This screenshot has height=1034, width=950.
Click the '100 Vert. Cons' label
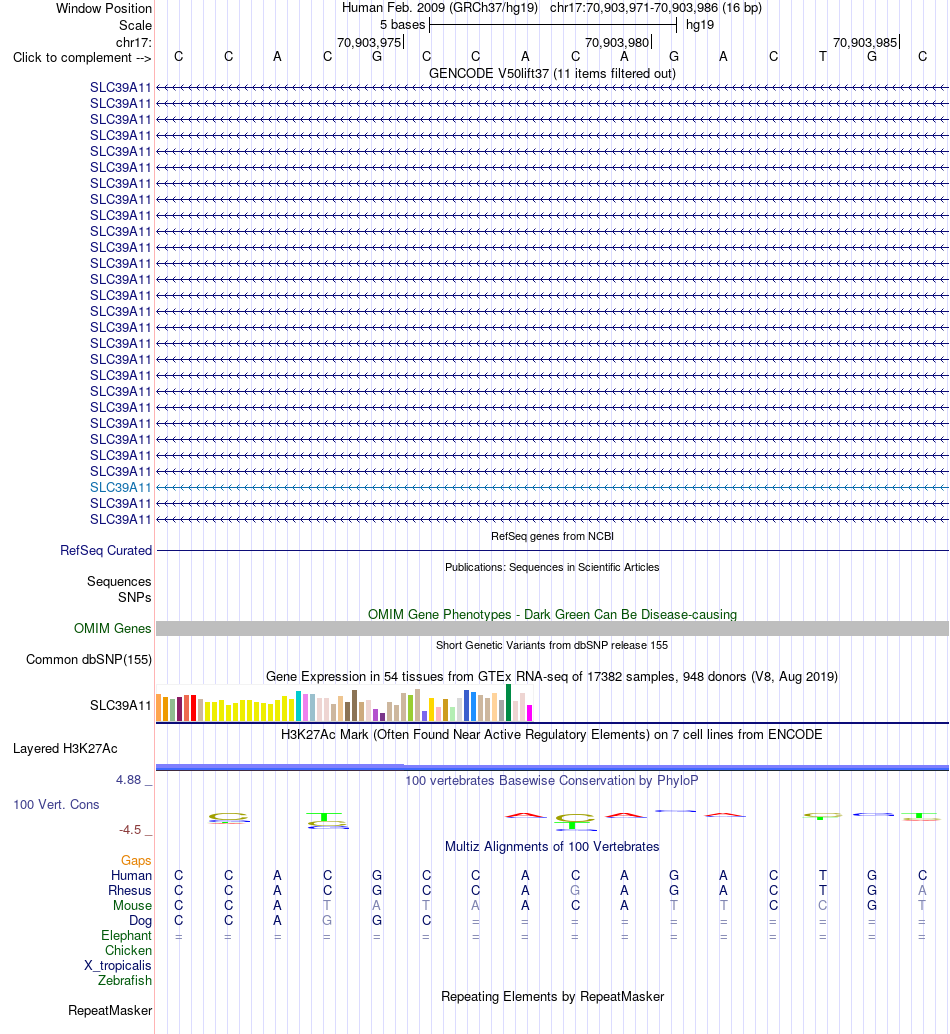[x=56, y=805]
